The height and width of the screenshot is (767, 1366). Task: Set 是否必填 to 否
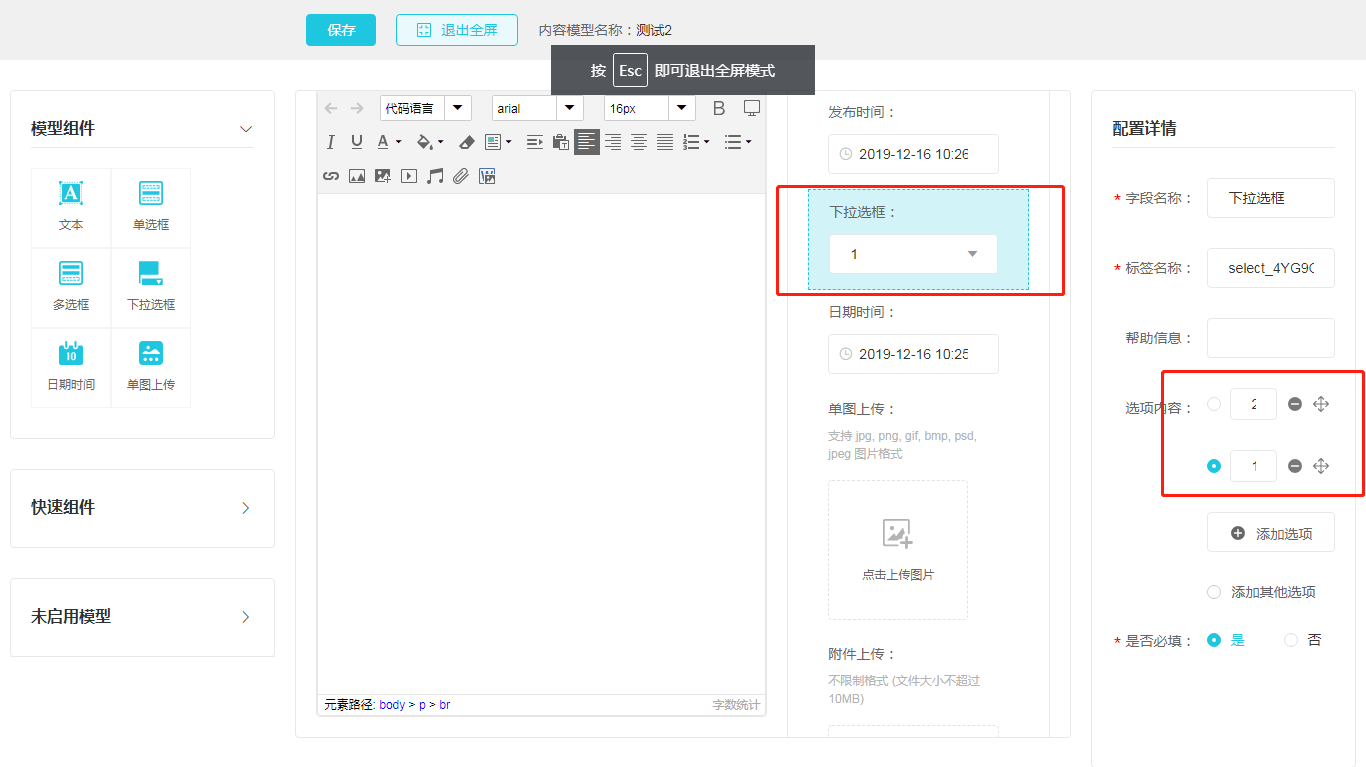1291,640
